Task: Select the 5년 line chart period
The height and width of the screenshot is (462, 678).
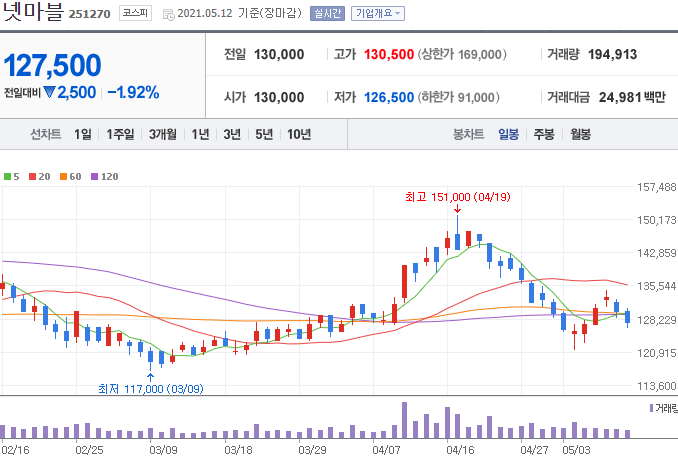Action: point(264,134)
